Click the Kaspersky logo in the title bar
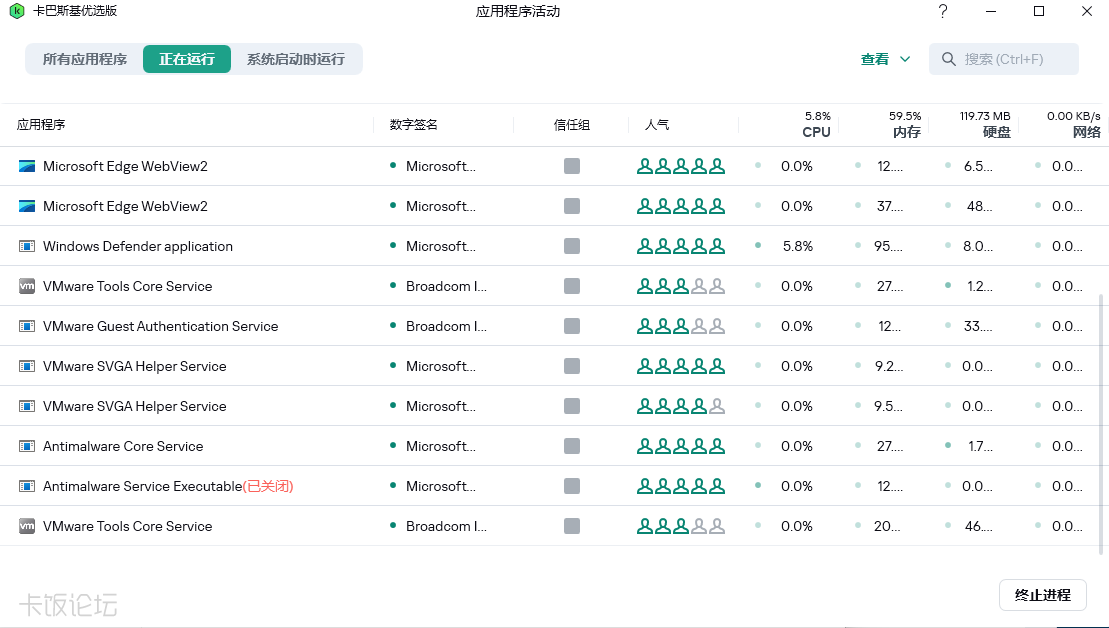The height and width of the screenshot is (628, 1109). pyautogui.click(x=16, y=11)
